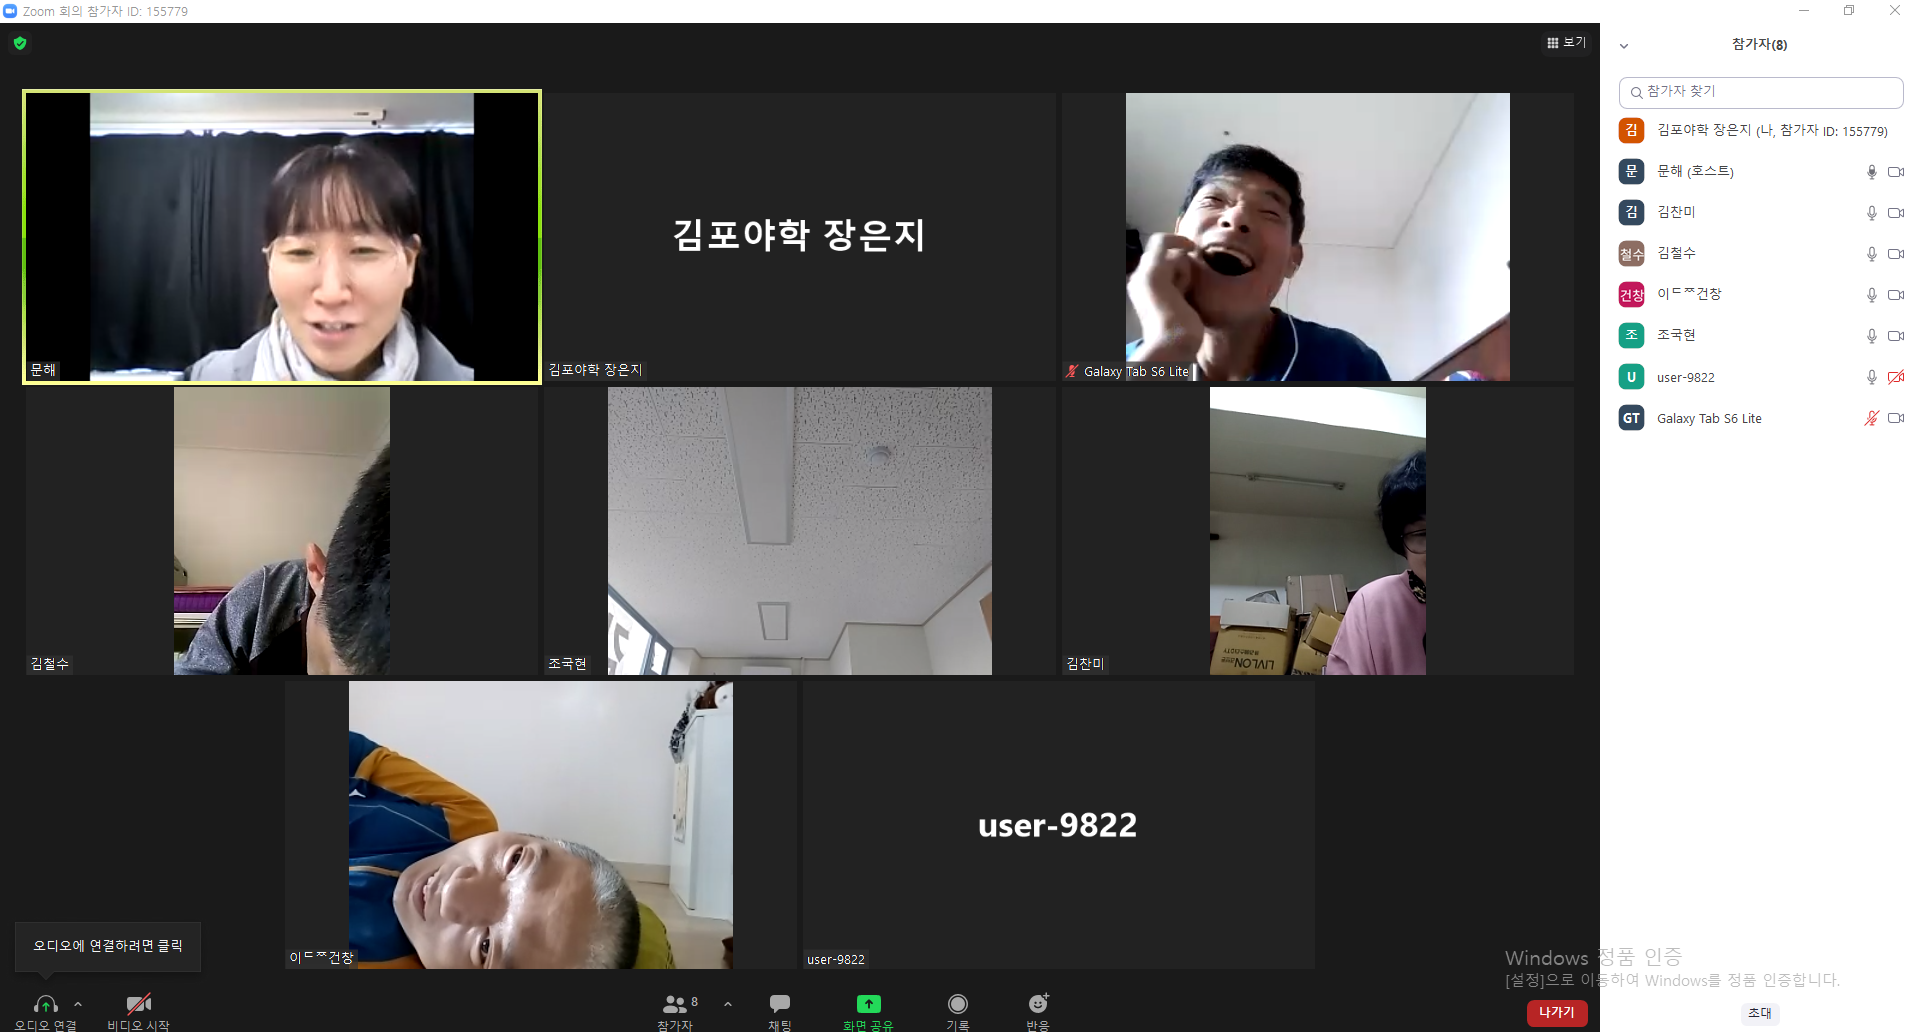Image resolution: width=1920 pixels, height=1032 pixels.
Task: Click microphone icon in 이ㄷㅉ건창 row
Action: pyautogui.click(x=1872, y=295)
